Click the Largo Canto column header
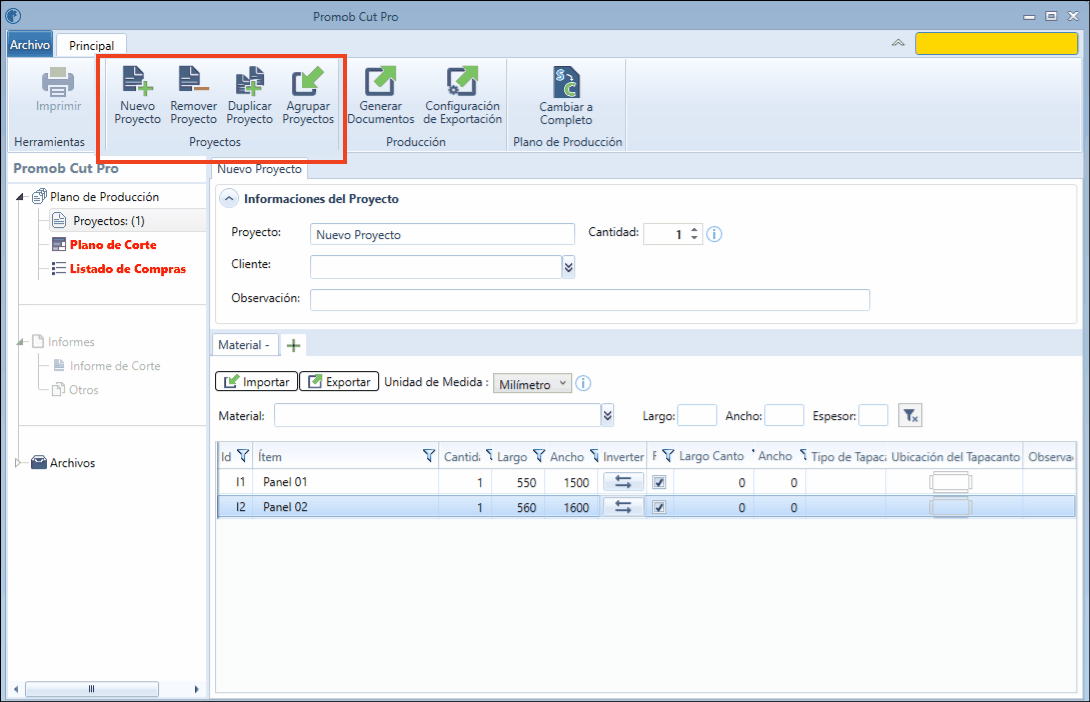Image resolution: width=1090 pixels, height=702 pixels. 711,456
